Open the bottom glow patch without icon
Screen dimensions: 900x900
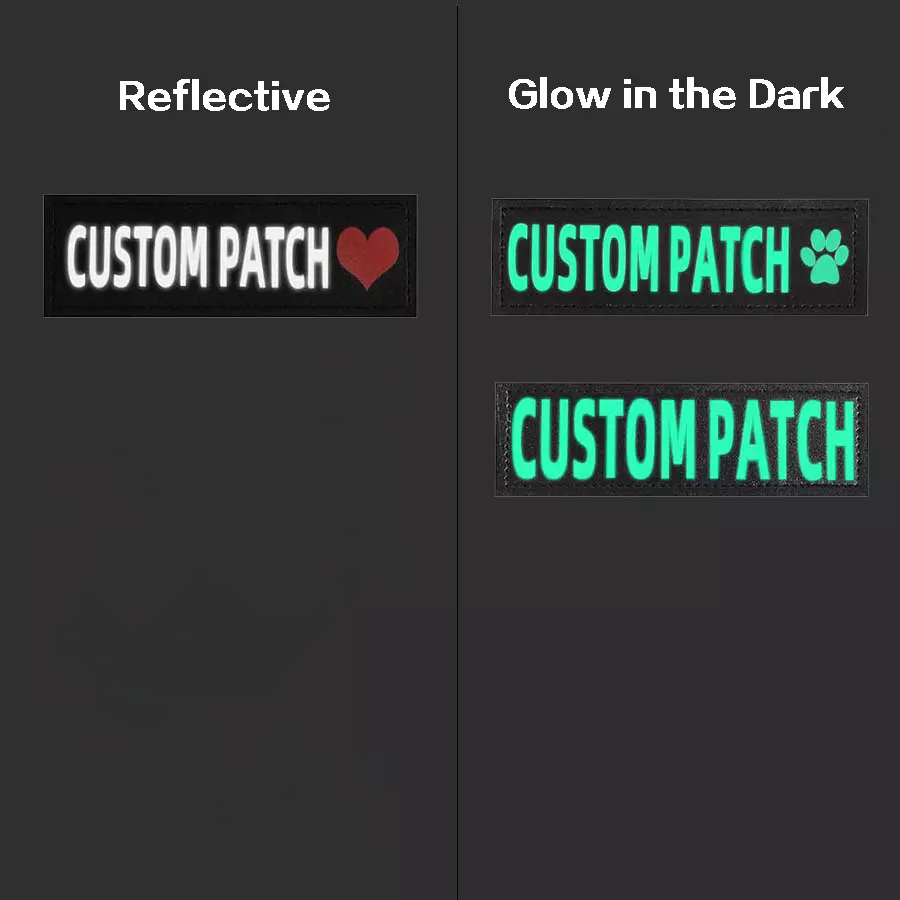(x=681, y=439)
